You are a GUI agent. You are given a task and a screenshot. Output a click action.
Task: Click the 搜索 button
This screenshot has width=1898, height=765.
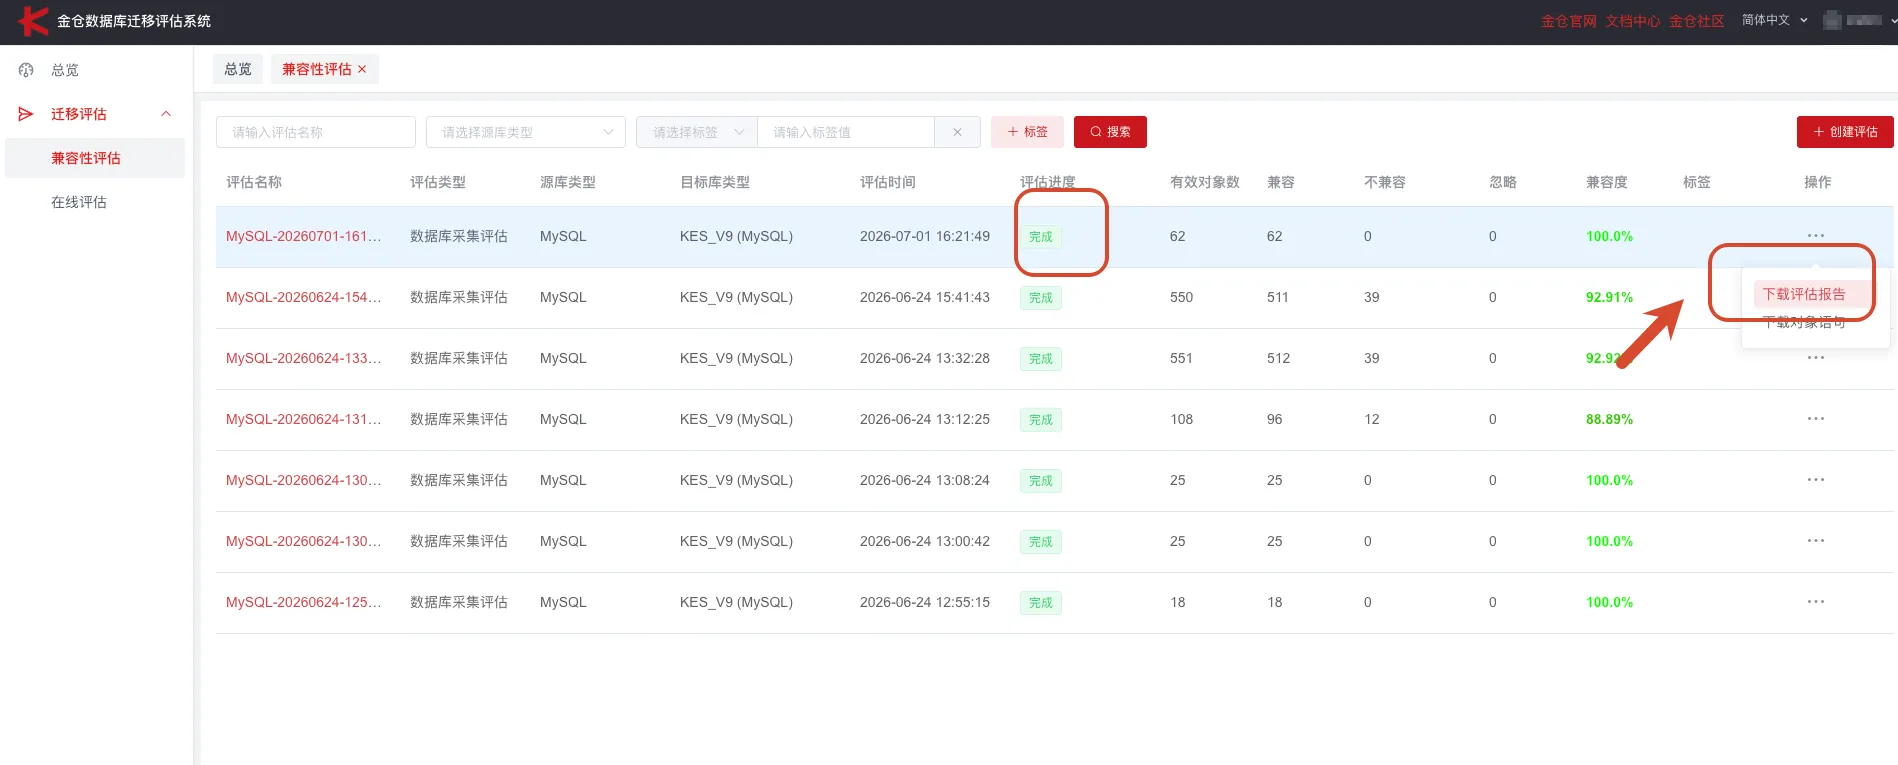click(x=1110, y=132)
